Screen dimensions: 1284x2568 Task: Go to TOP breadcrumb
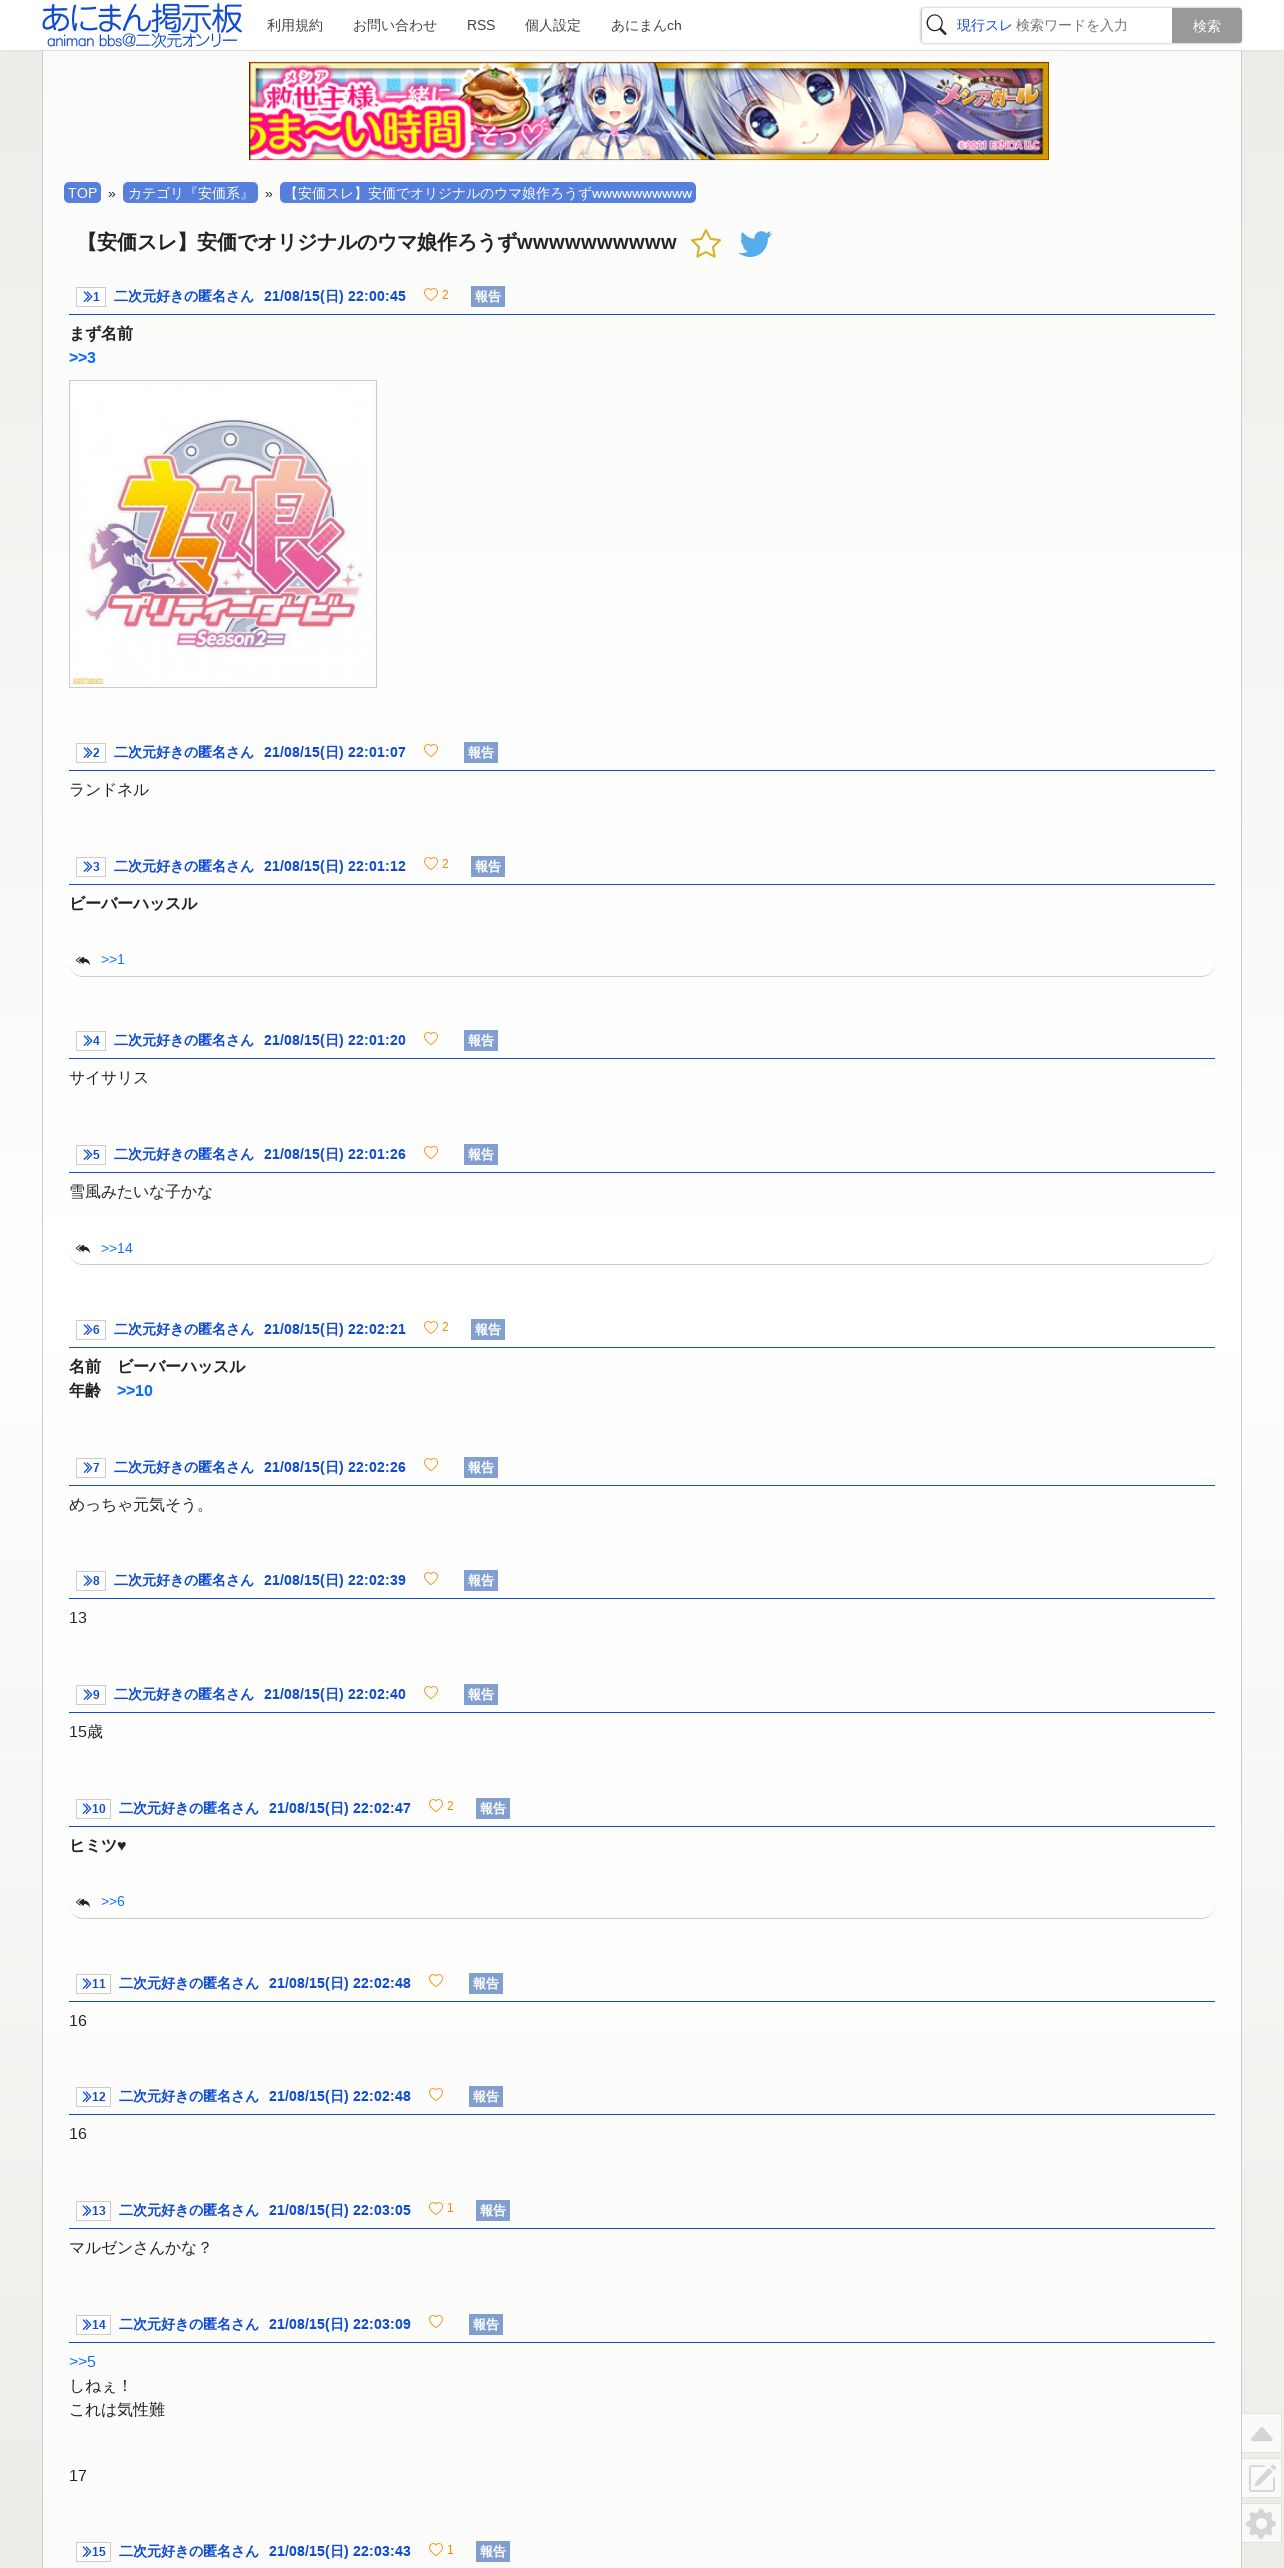coord(83,193)
